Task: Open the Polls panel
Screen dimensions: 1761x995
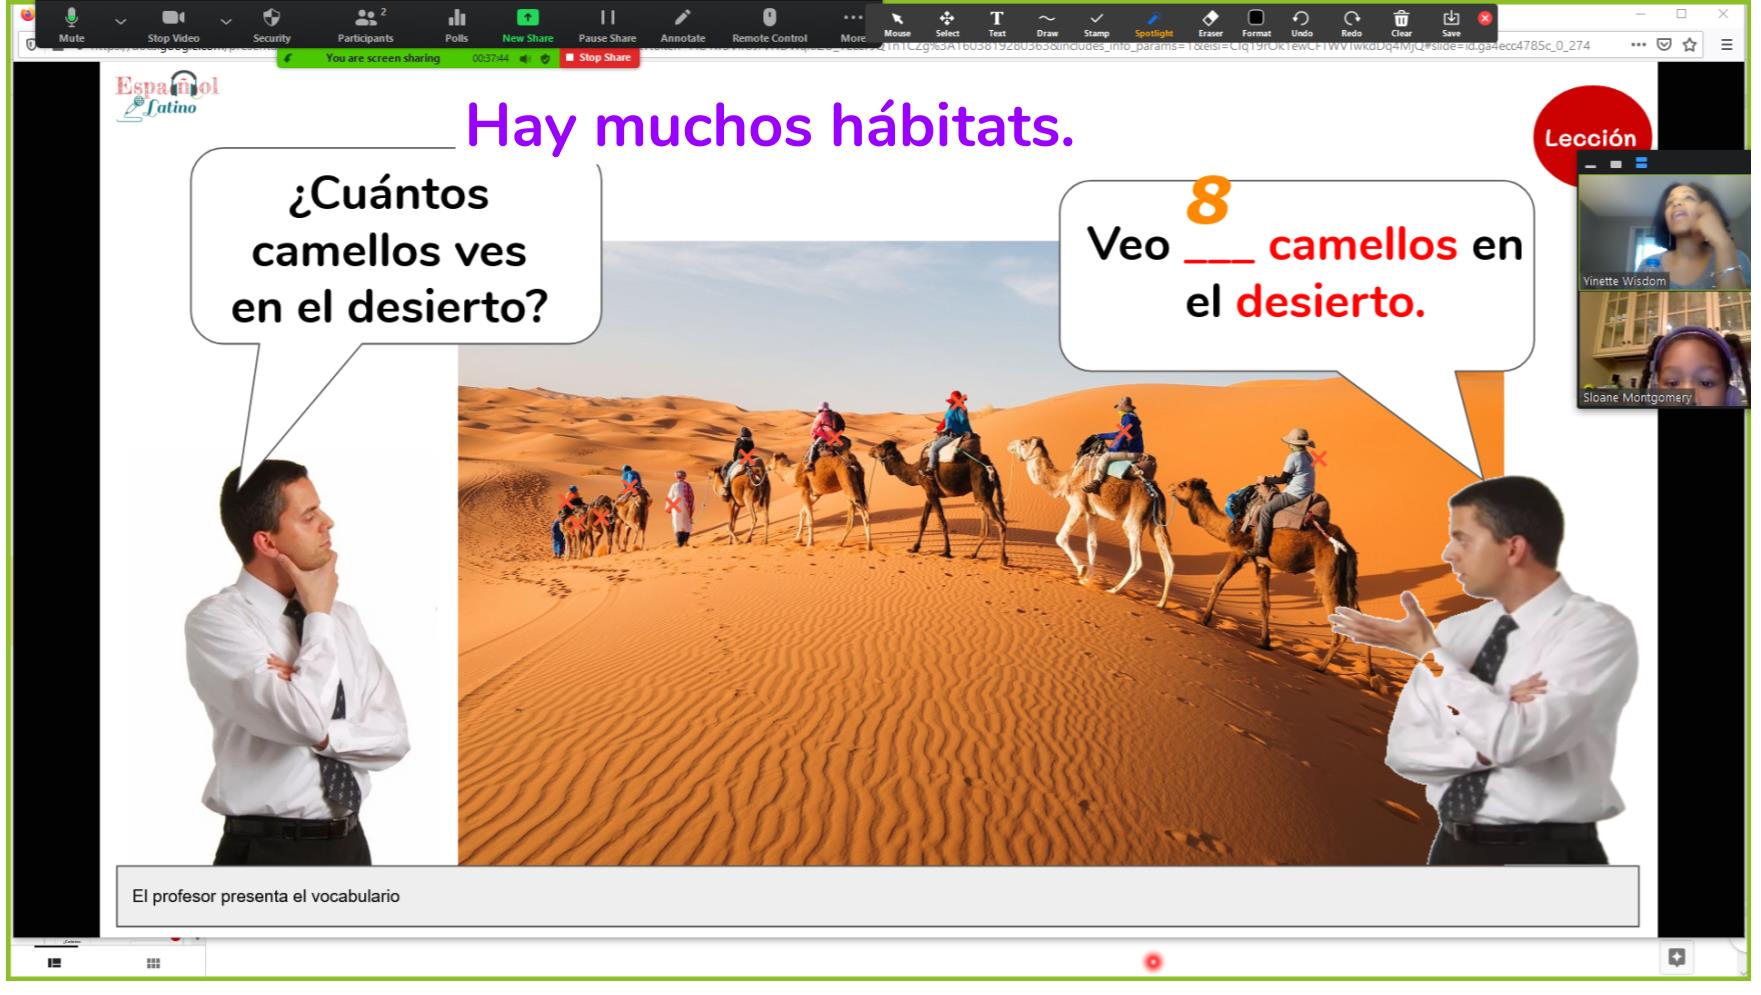Action: point(456,24)
